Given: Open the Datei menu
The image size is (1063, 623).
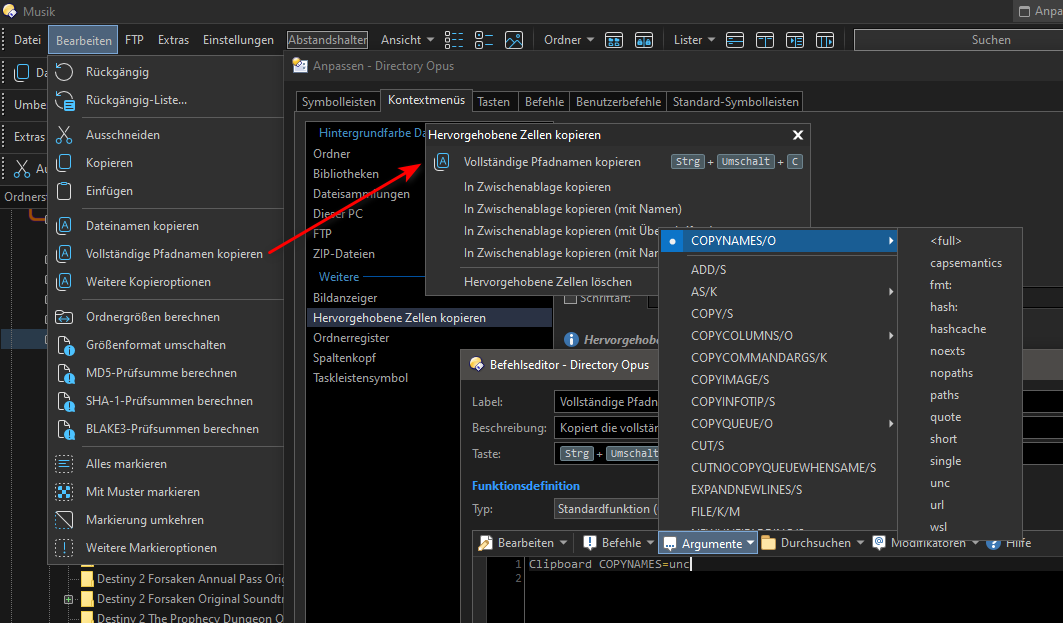Looking at the screenshot, I should (x=27, y=40).
